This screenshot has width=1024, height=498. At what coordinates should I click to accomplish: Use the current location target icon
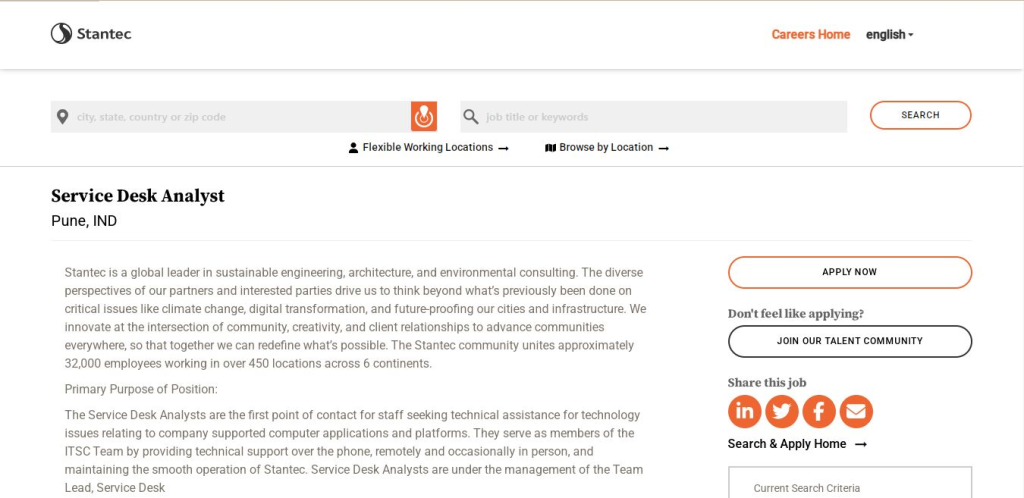click(x=424, y=116)
